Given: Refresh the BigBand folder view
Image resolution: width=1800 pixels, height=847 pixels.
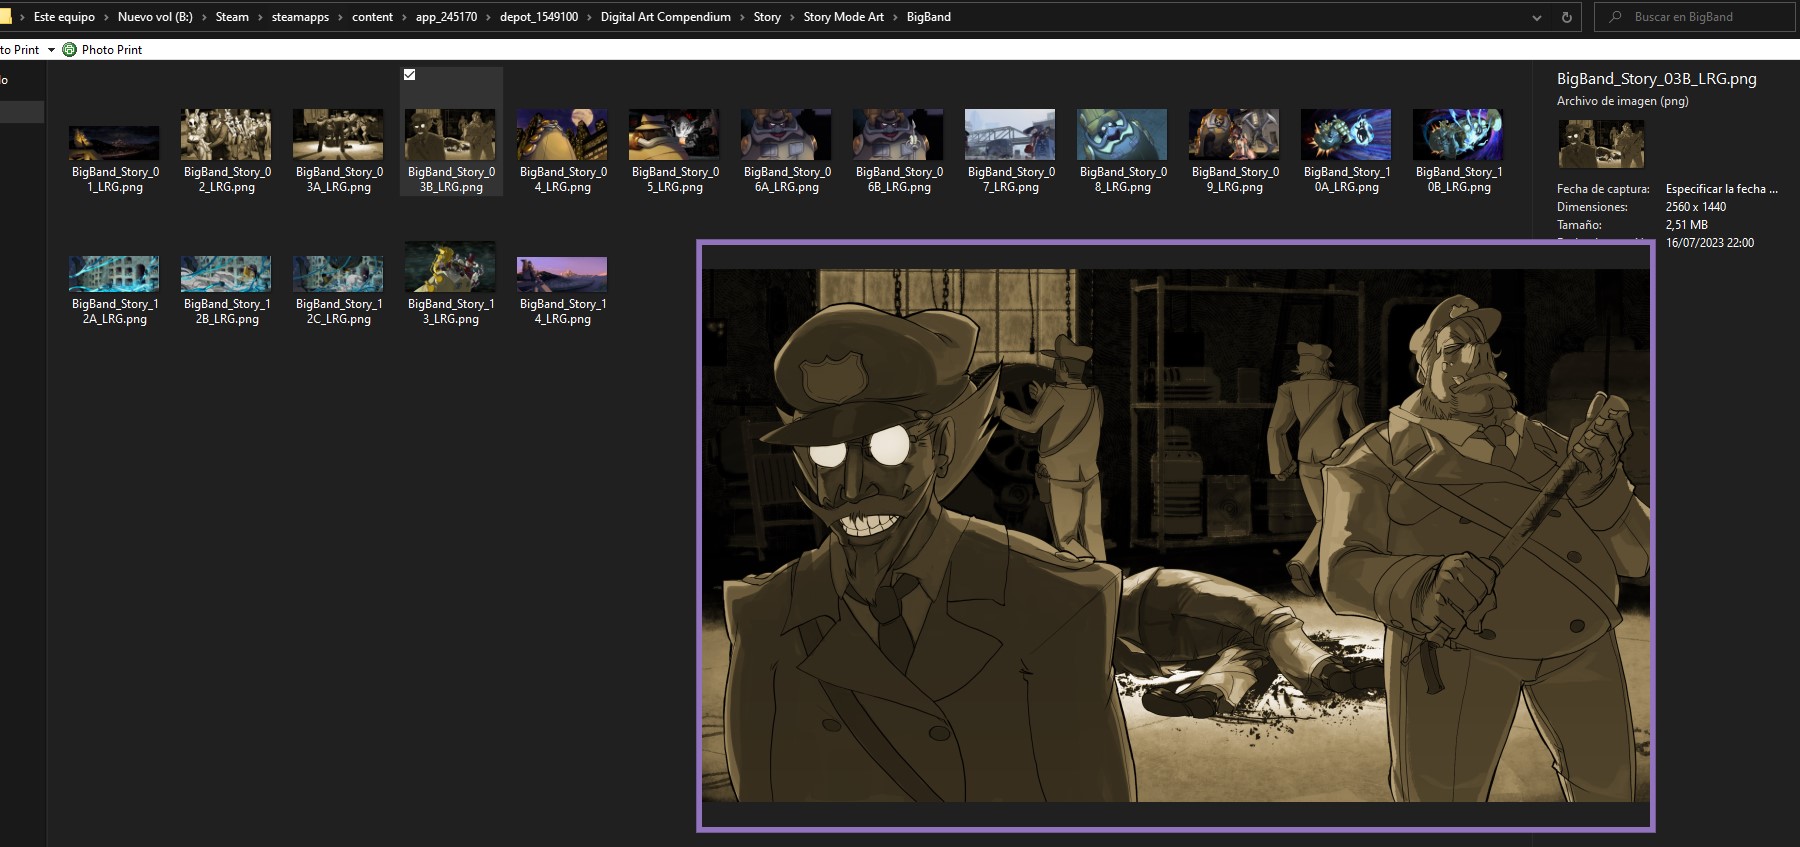Looking at the screenshot, I should coord(1567,17).
